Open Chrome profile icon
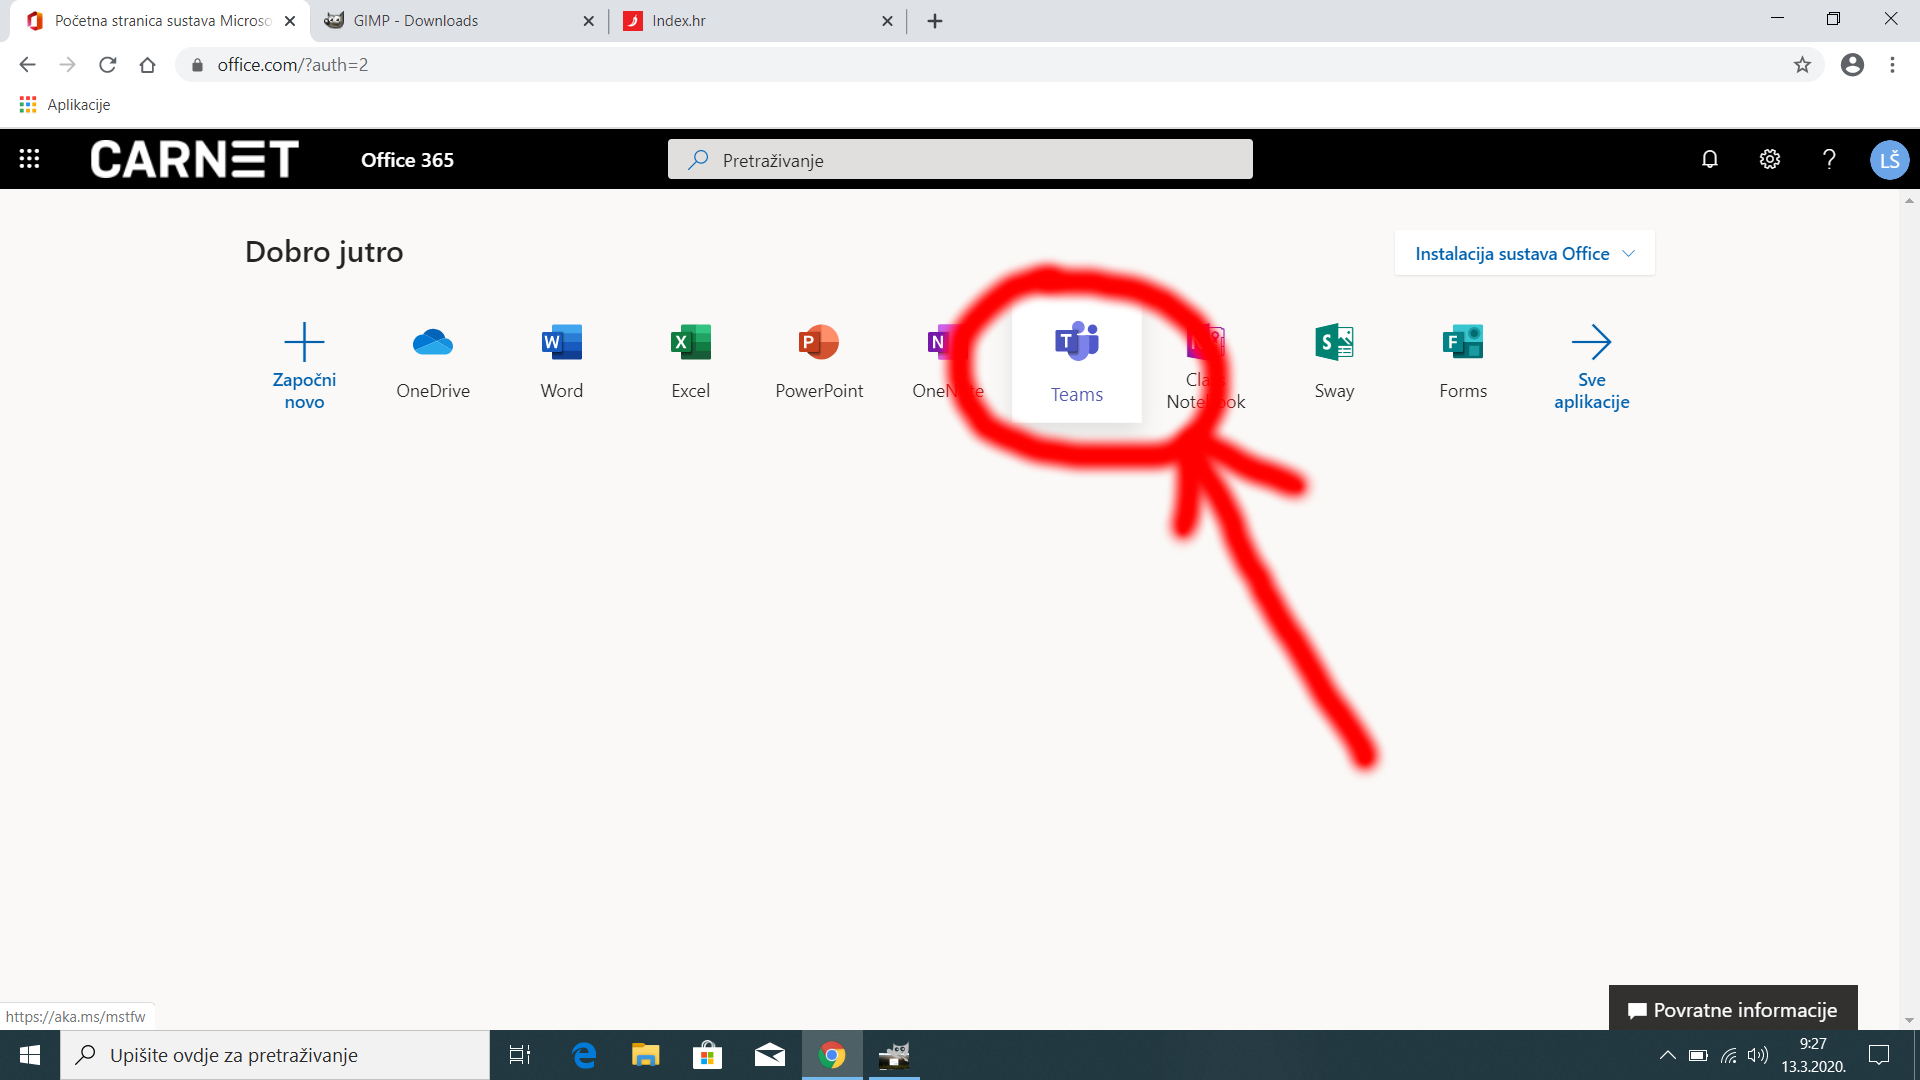Screen dimensions: 1920x1080 [x=1852, y=65]
